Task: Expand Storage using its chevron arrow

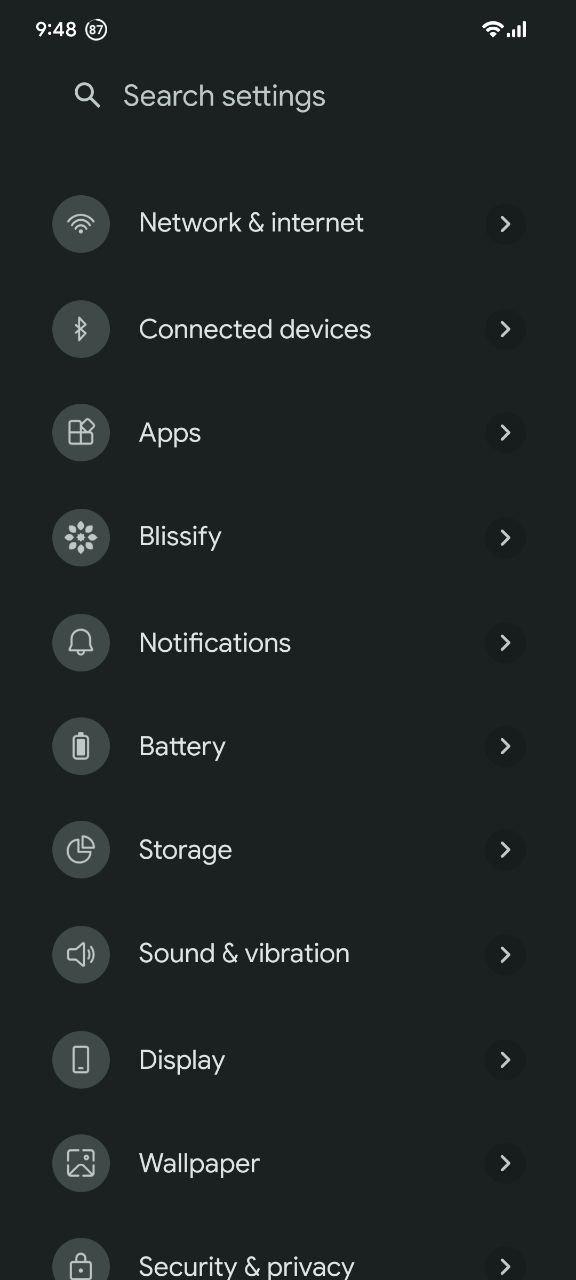Action: click(505, 850)
